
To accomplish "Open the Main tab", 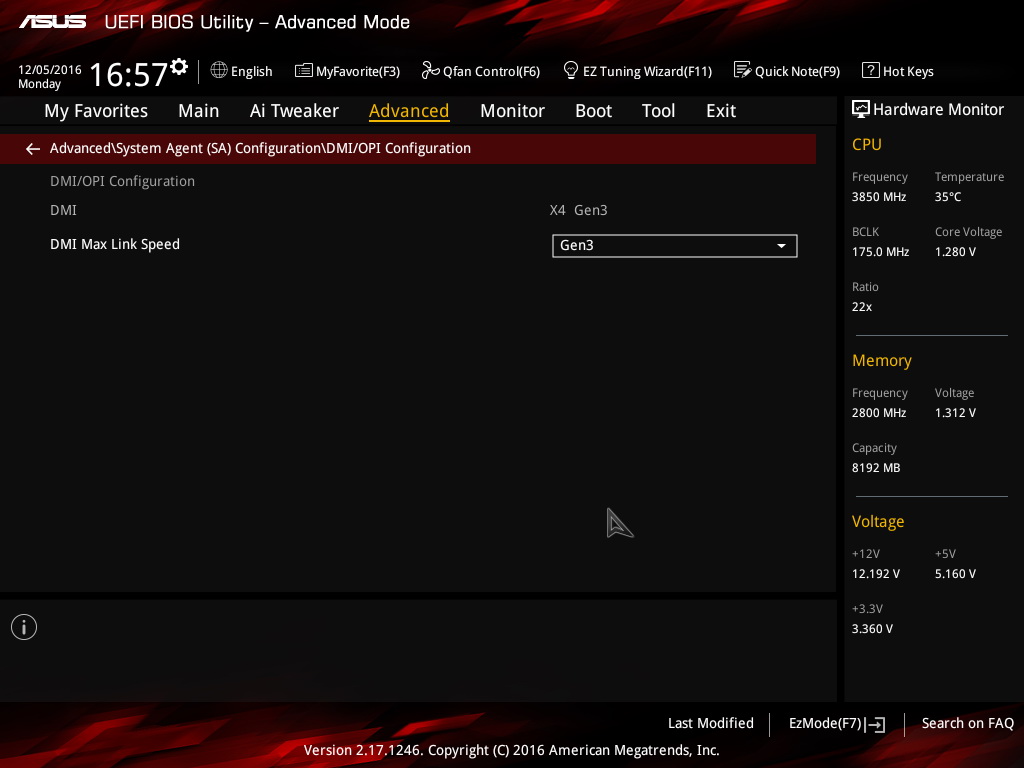I will pos(199,111).
